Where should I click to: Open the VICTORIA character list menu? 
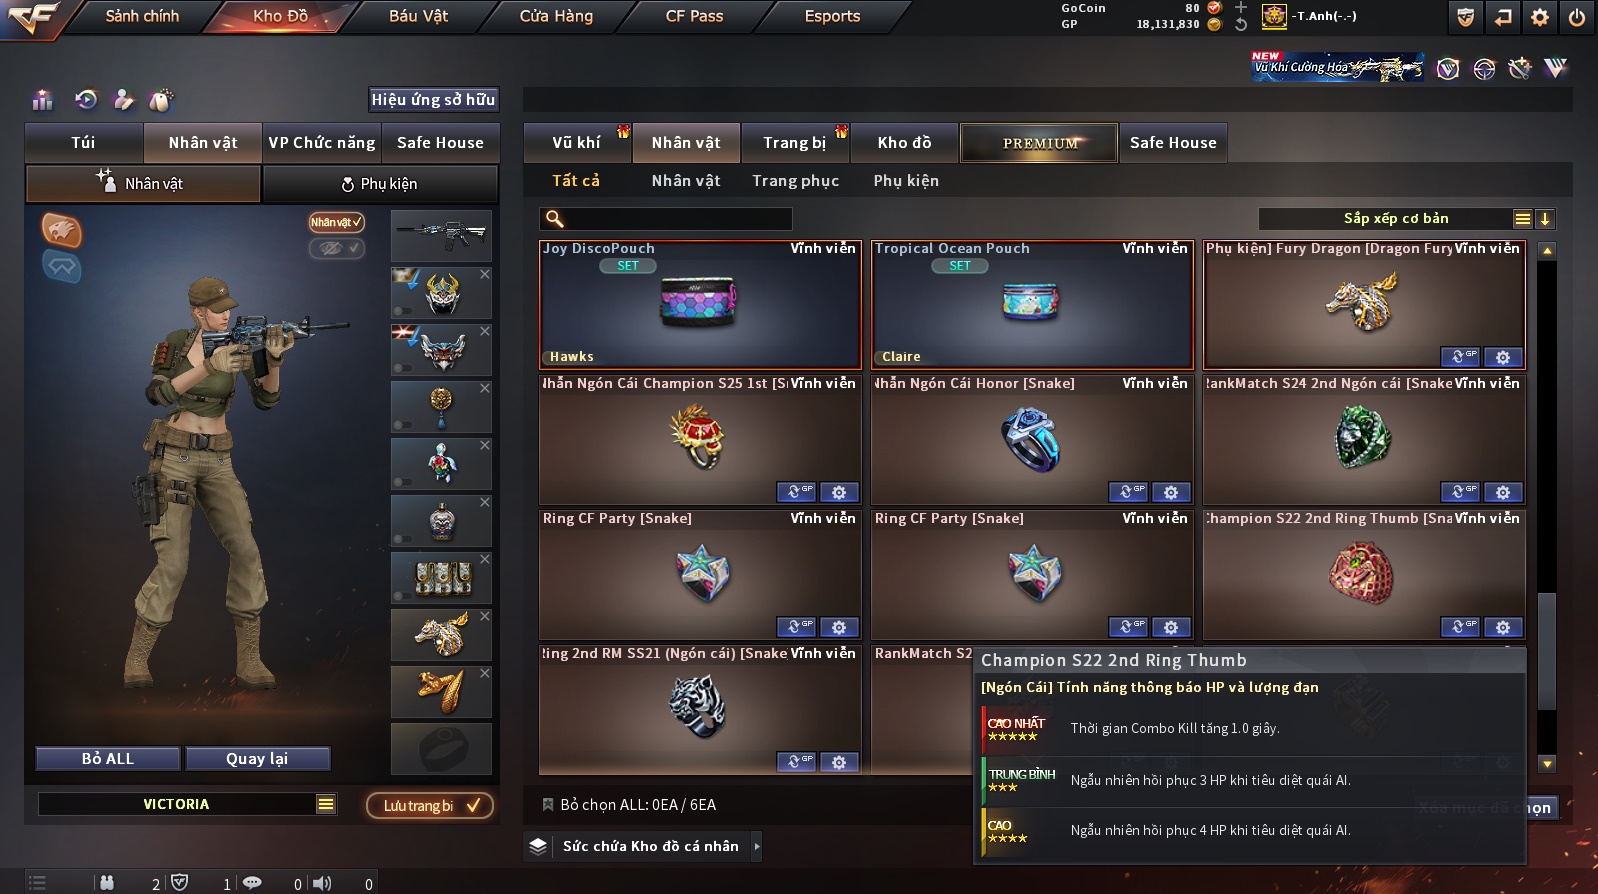(x=326, y=804)
